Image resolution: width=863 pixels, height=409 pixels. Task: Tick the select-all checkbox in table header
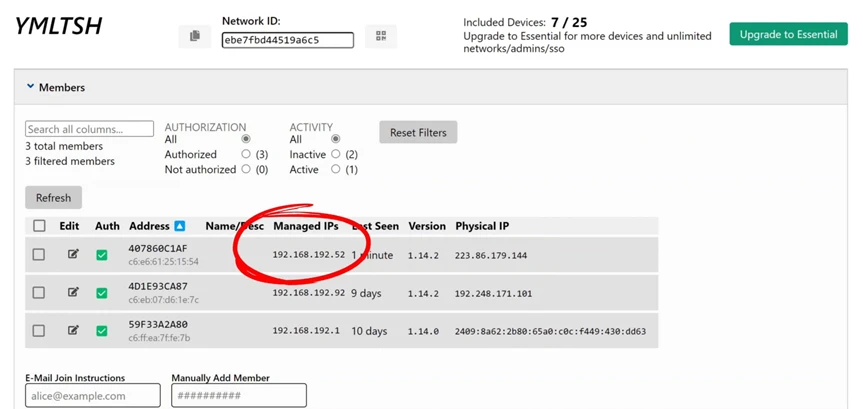(39, 226)
